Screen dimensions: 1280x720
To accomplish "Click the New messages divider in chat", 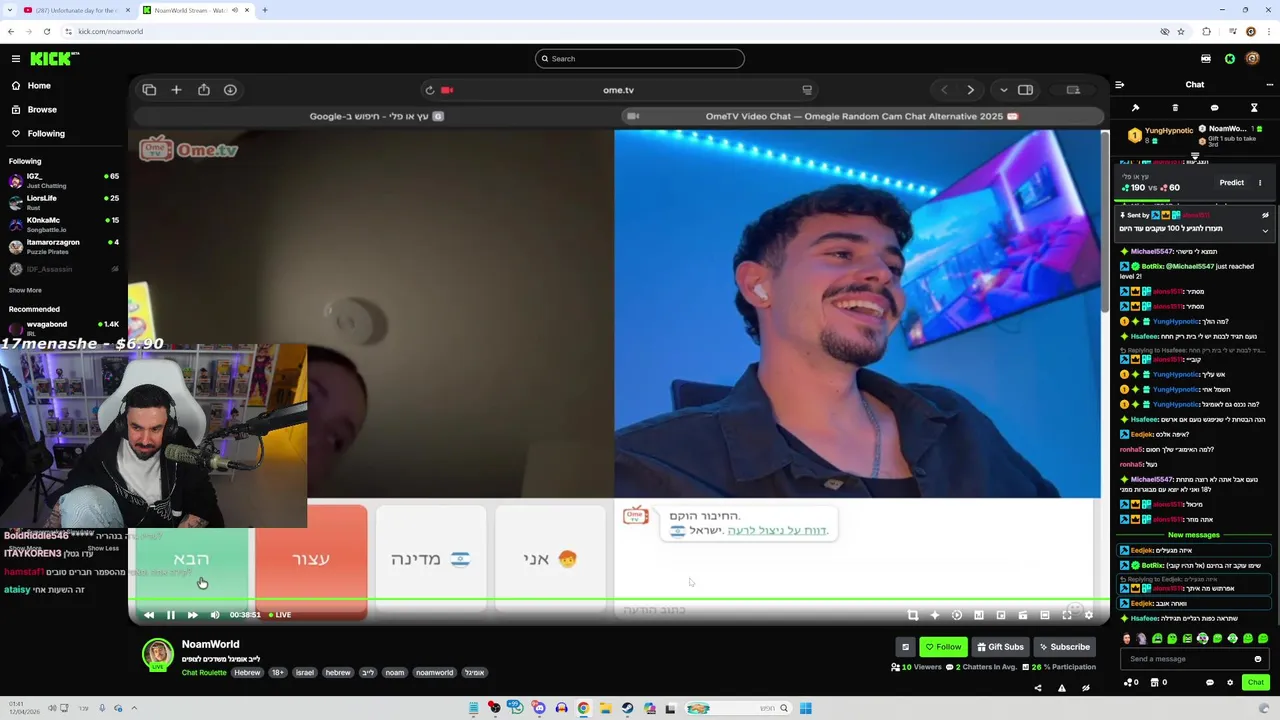I will [1194, 535].
